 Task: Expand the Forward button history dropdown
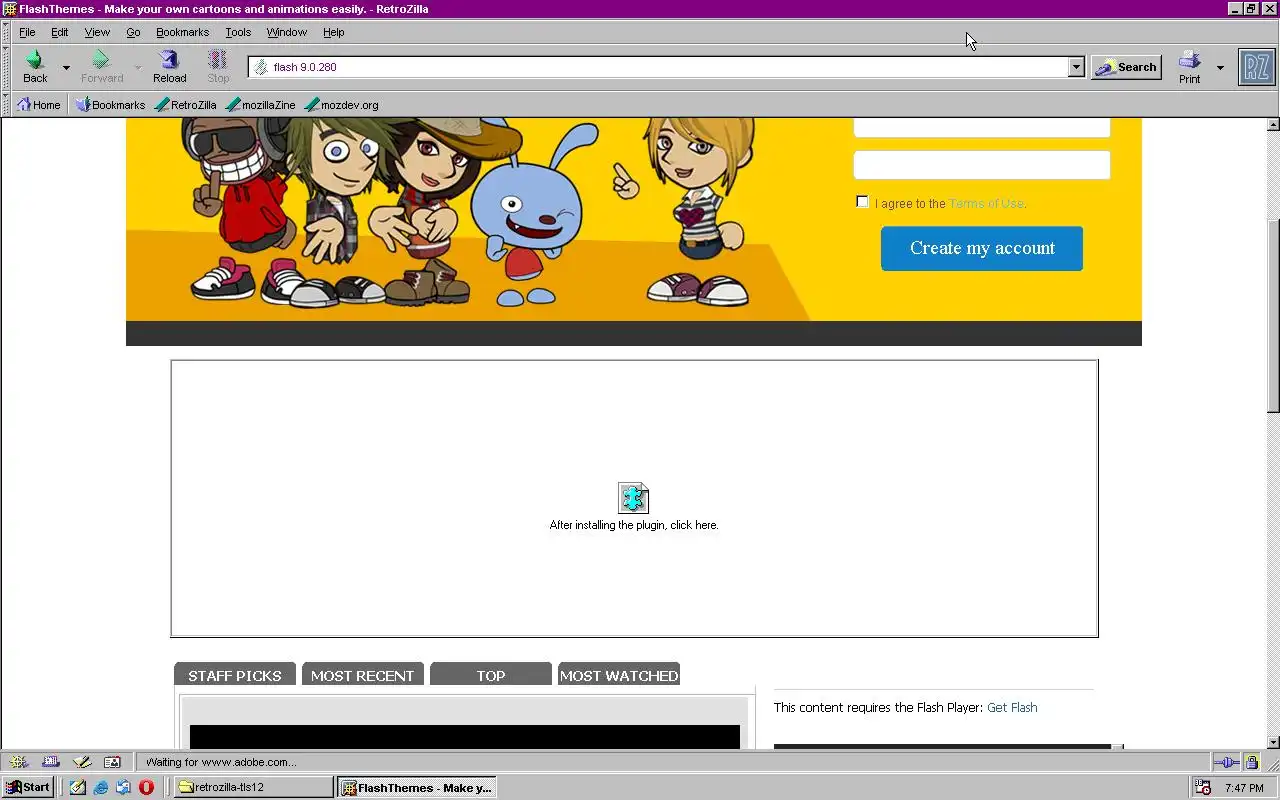coord(137,67)
